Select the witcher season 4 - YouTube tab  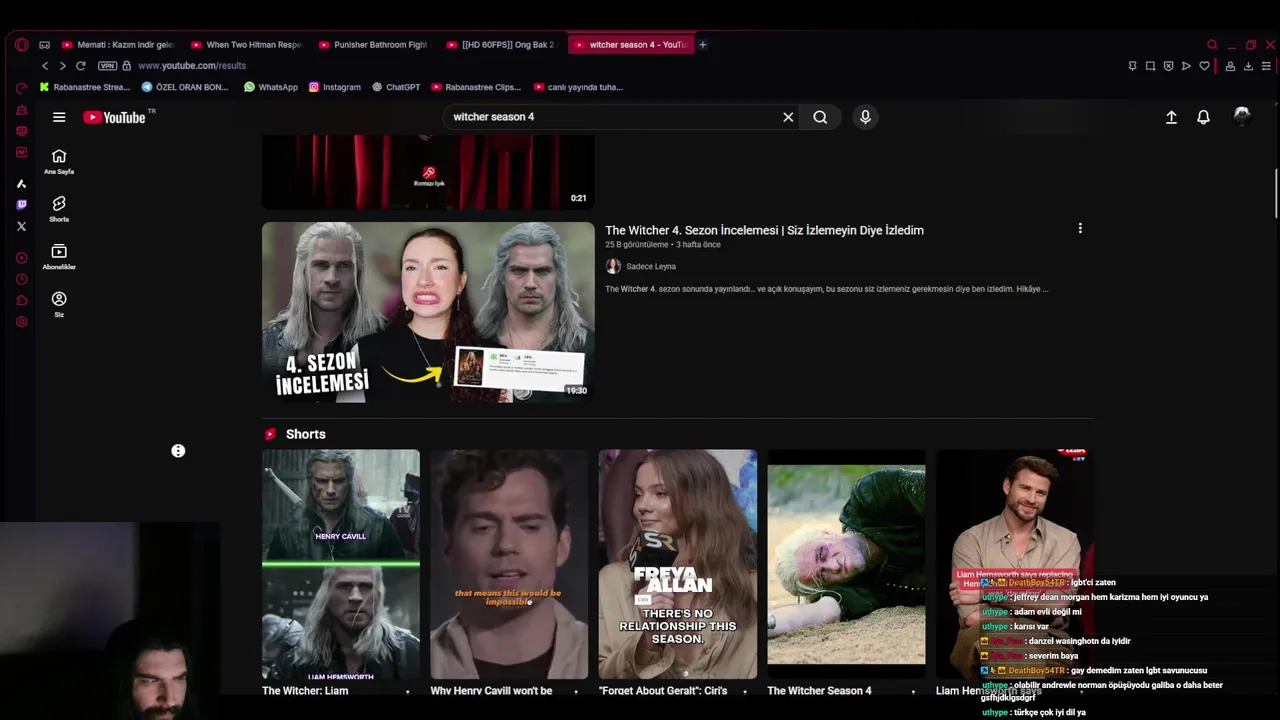[631, 44]
